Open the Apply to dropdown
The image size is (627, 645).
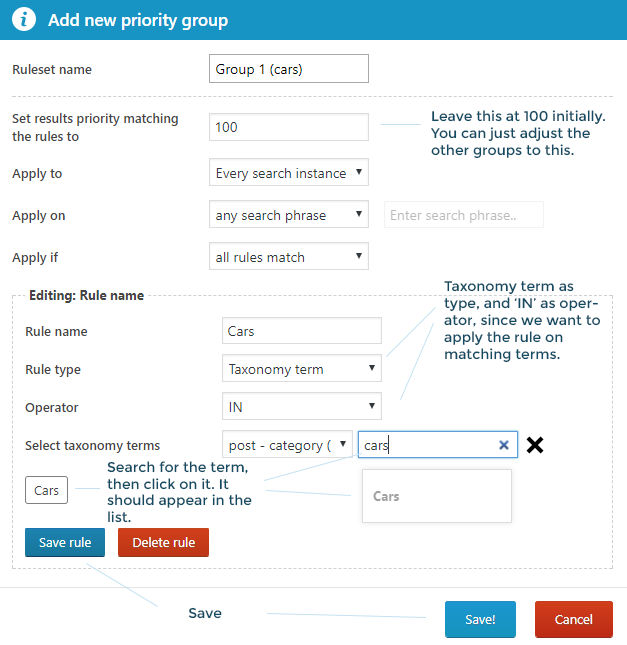coord(289,173)
